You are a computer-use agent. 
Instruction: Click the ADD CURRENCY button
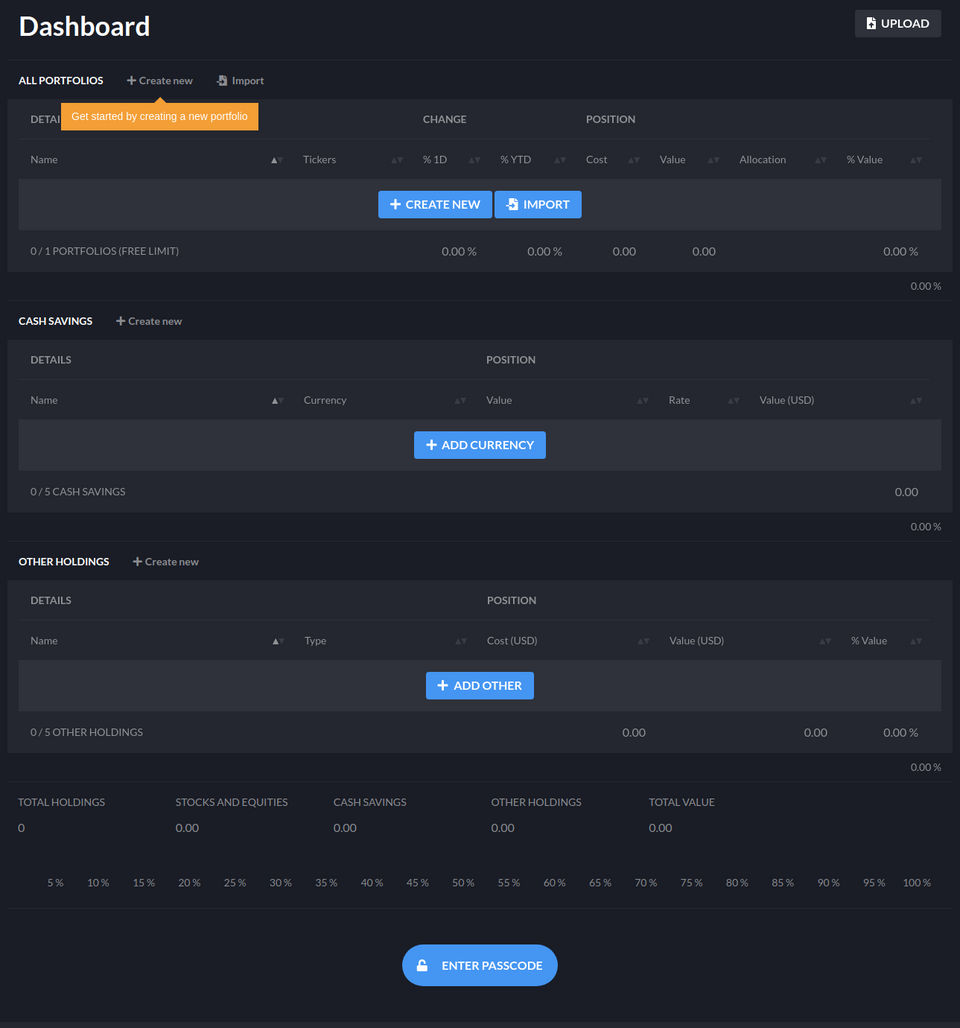pos(479,445)
